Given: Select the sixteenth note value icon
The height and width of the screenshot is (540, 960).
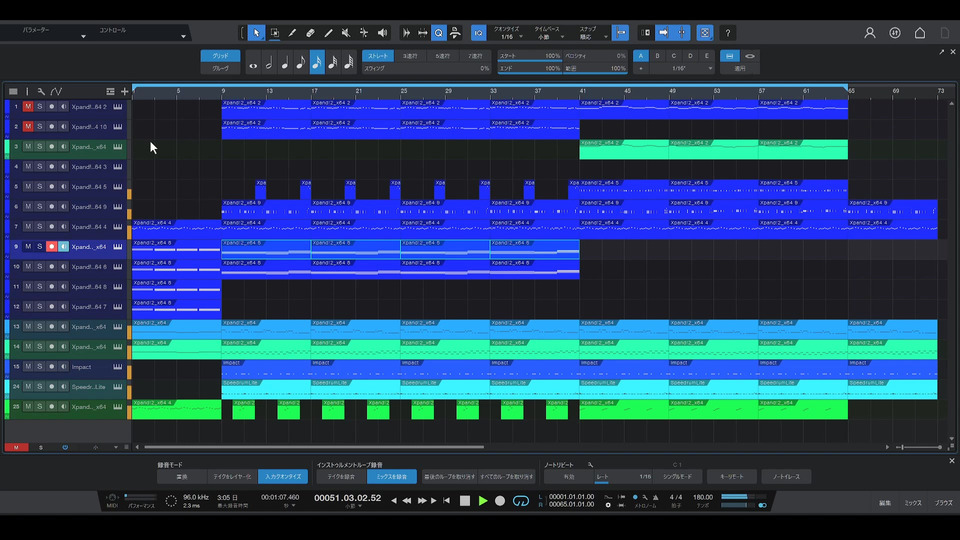Looking at the screenshot, I should click(317, 63).
